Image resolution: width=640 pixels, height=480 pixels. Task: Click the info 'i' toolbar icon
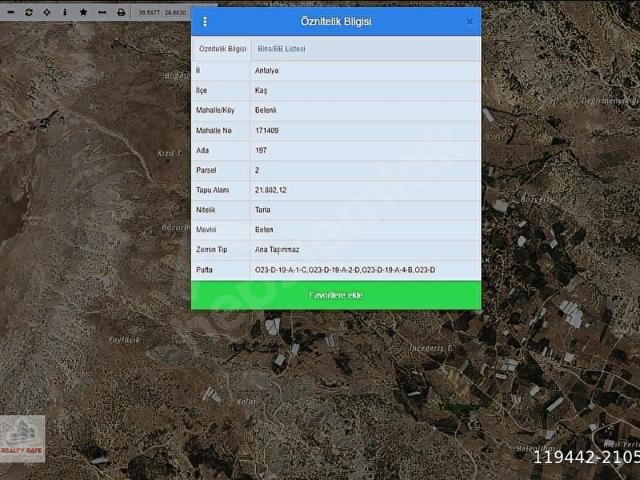[65, 12]
